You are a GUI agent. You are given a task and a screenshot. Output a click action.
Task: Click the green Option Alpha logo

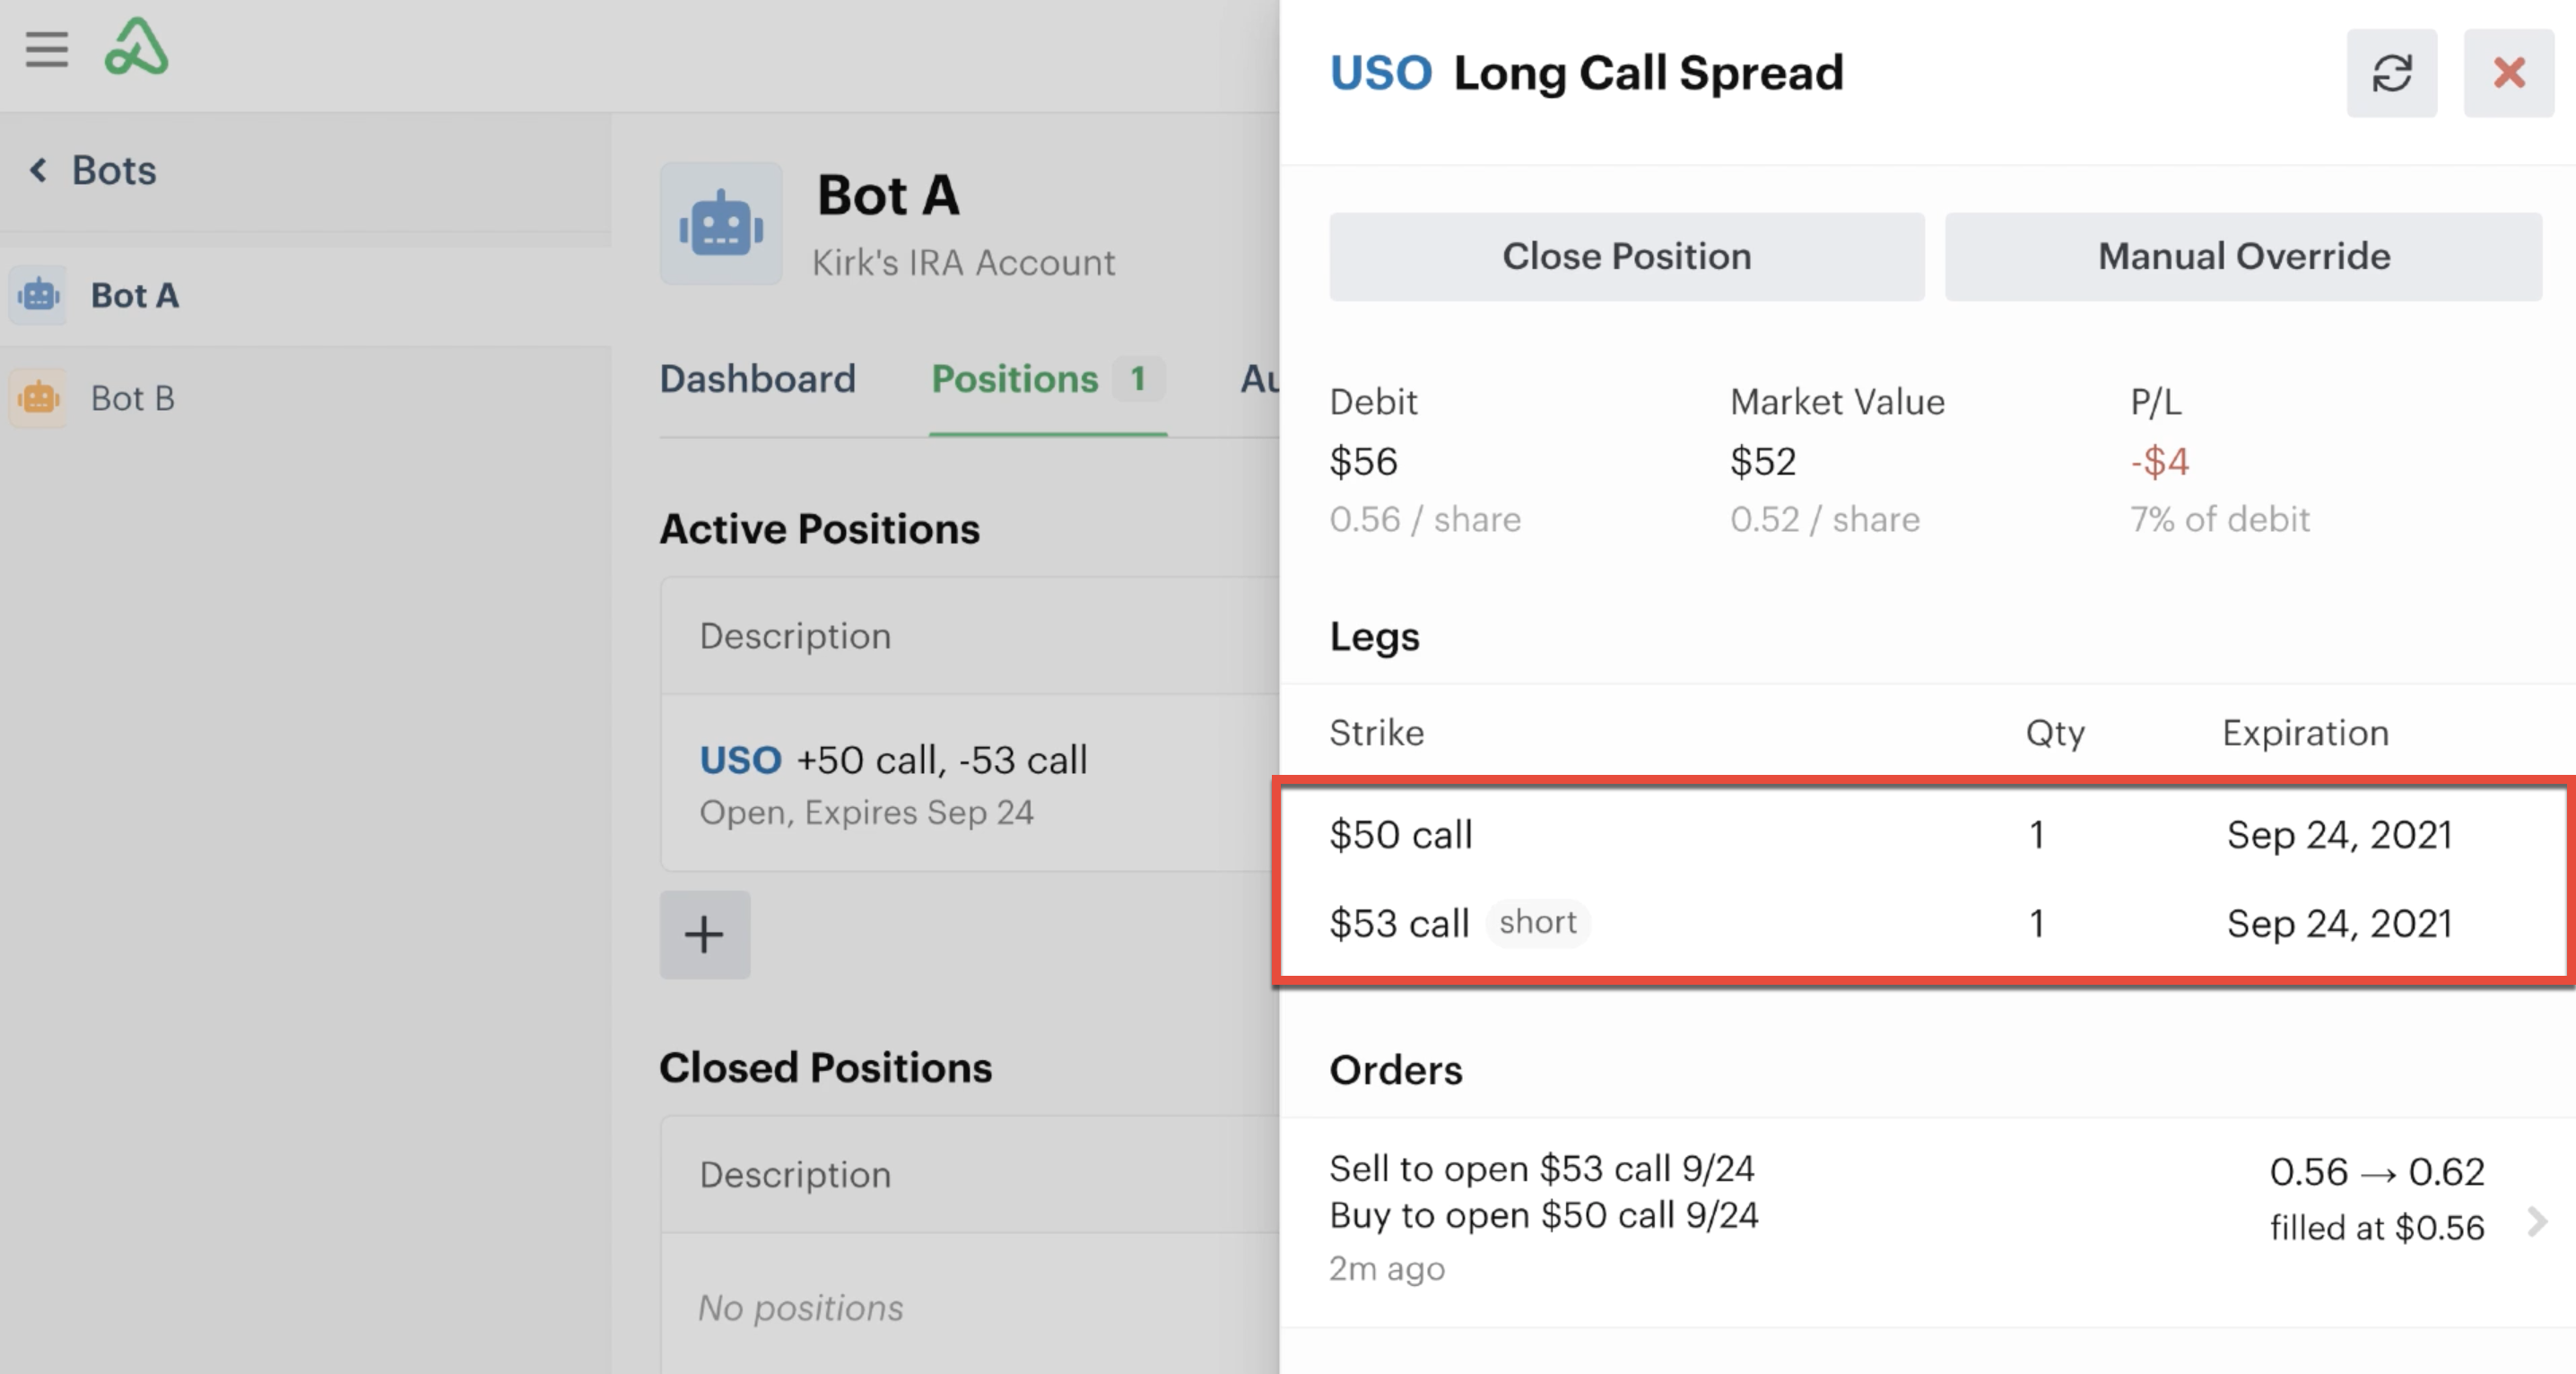point(137,47)
